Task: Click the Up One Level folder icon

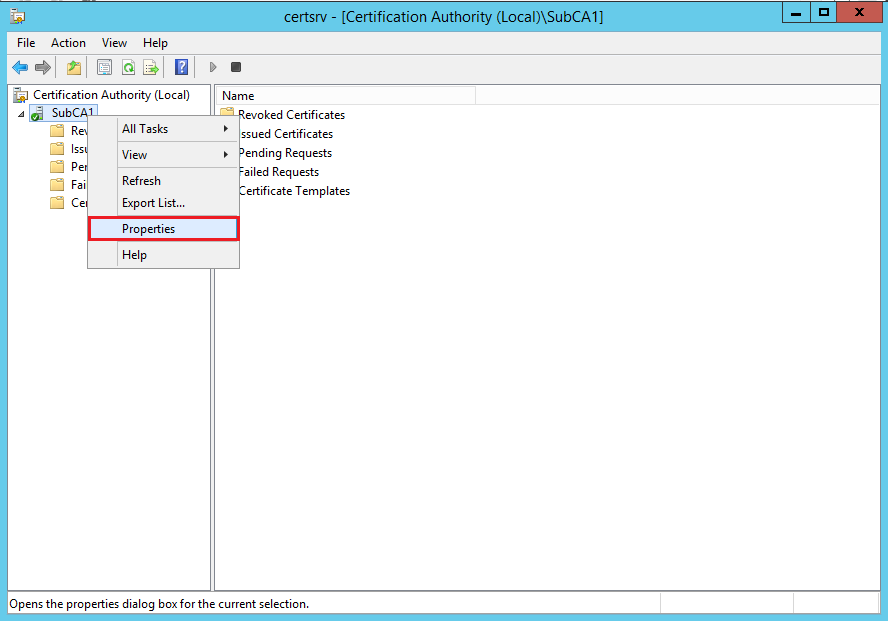Action: point(74,67)
